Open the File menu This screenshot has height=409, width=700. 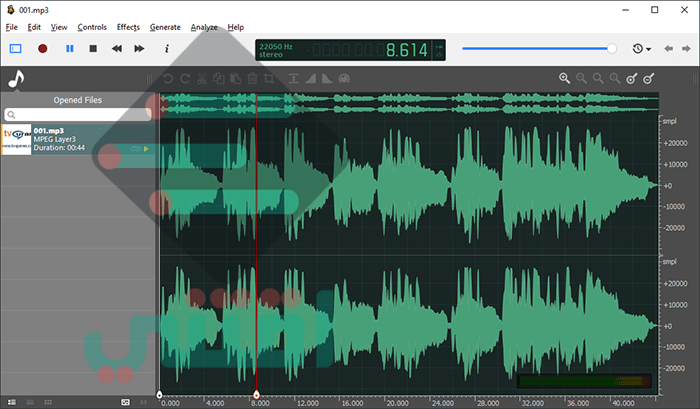pyautogui.click(x=12, y=27)
